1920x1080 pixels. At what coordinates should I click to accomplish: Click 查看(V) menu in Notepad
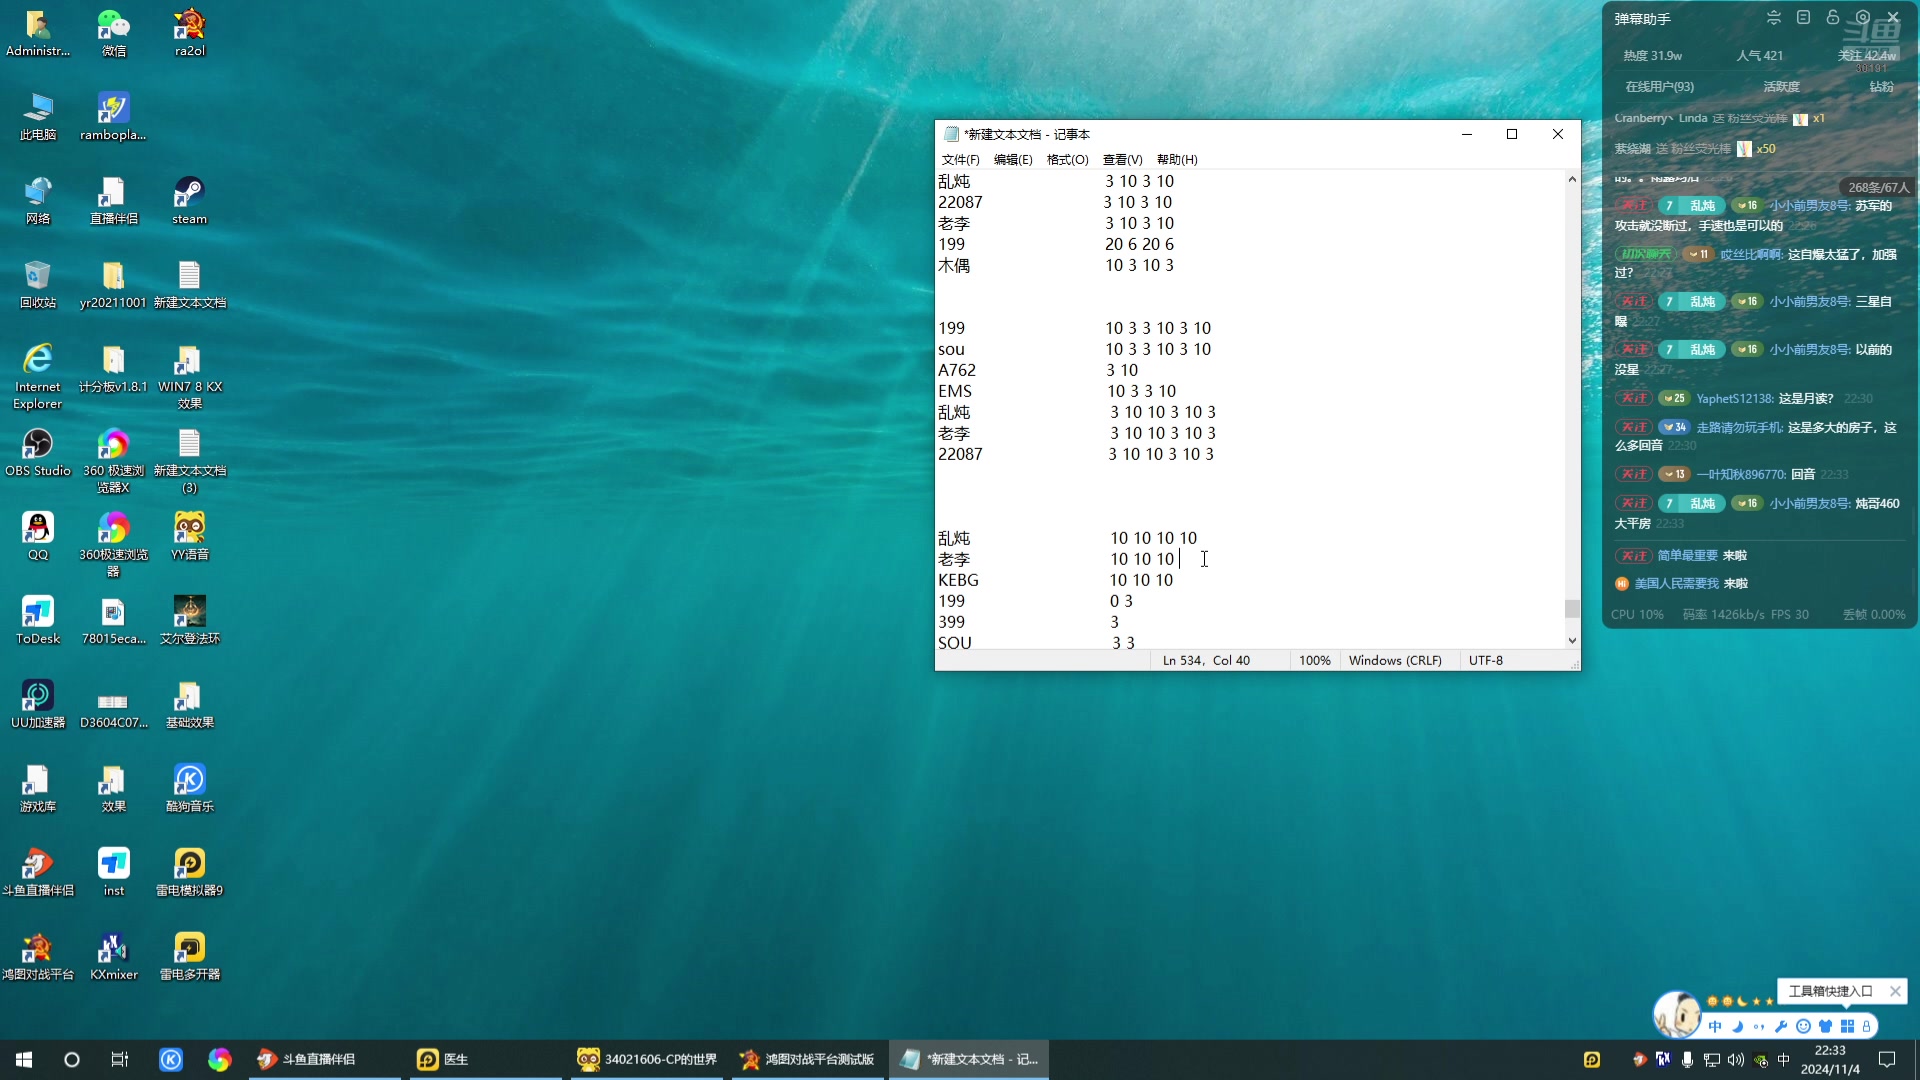tap(1122, 160)
